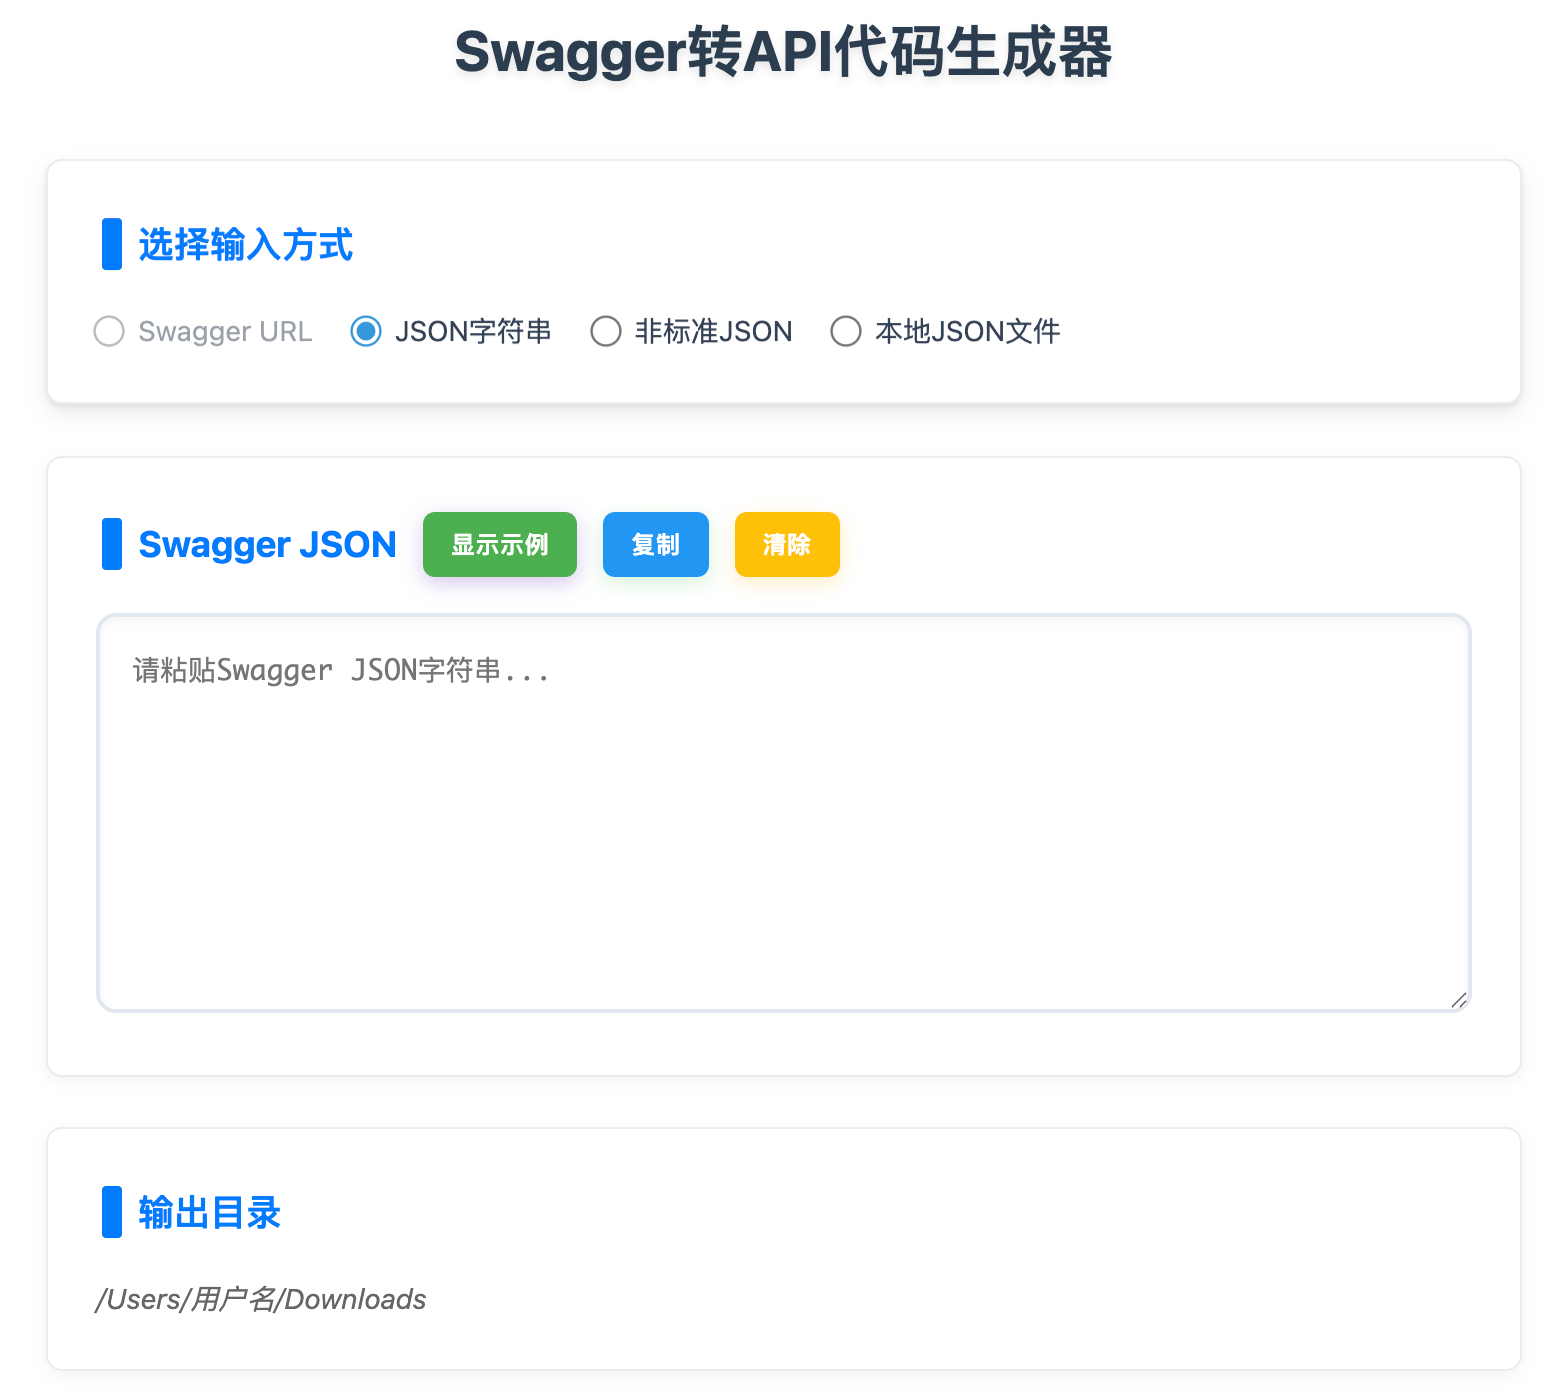
Task: Click the blue 复制 button
Action: point(656,545)
